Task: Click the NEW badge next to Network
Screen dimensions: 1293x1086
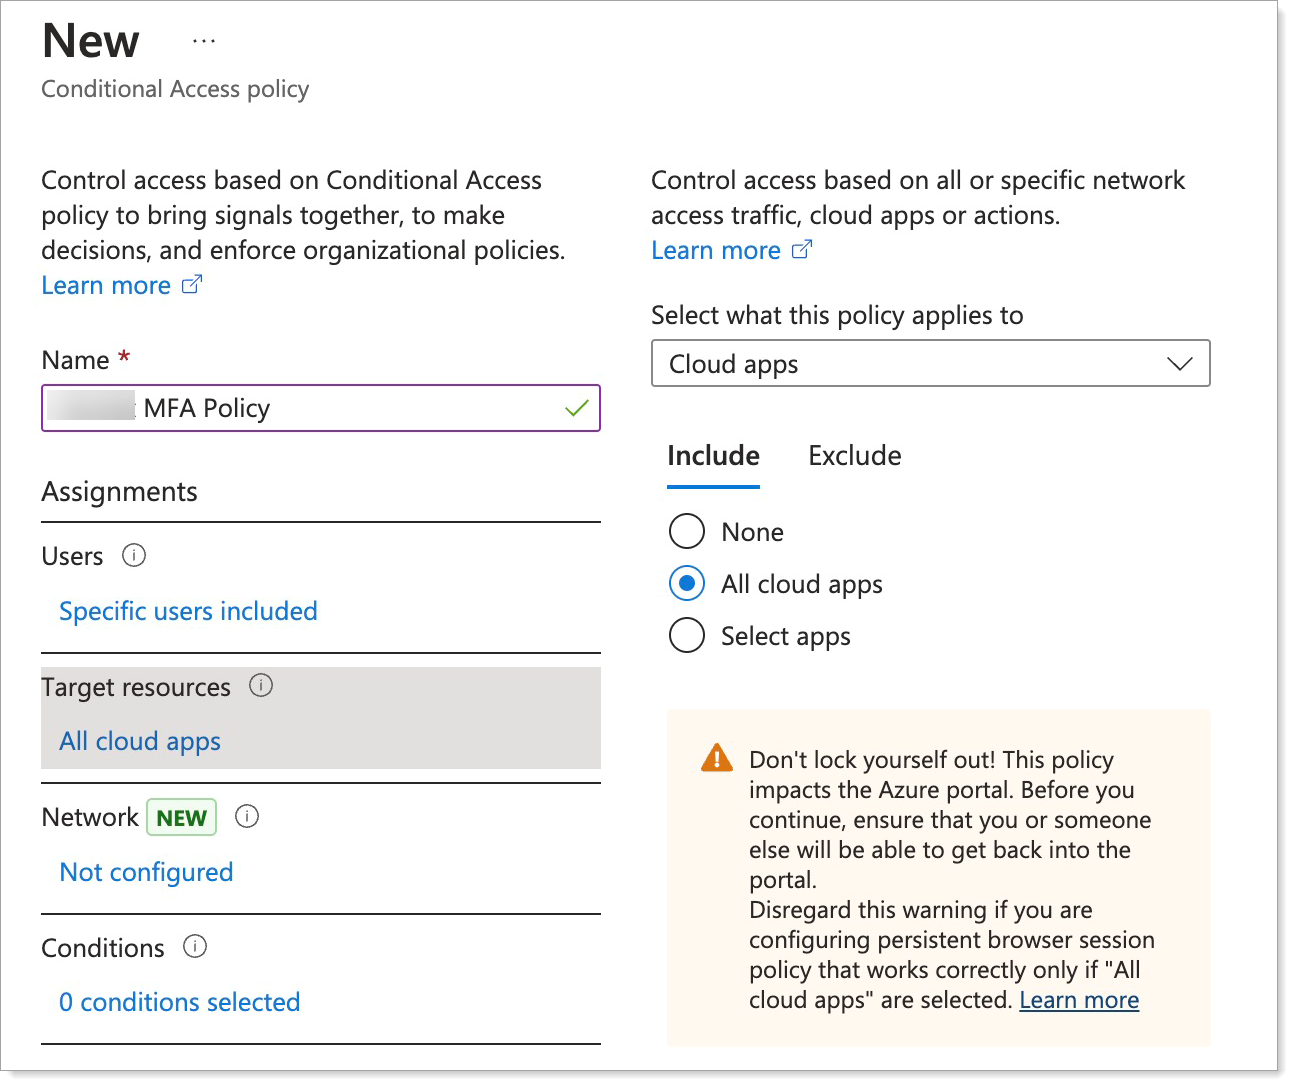Action: pyautogui.click(x=181, y=818)
